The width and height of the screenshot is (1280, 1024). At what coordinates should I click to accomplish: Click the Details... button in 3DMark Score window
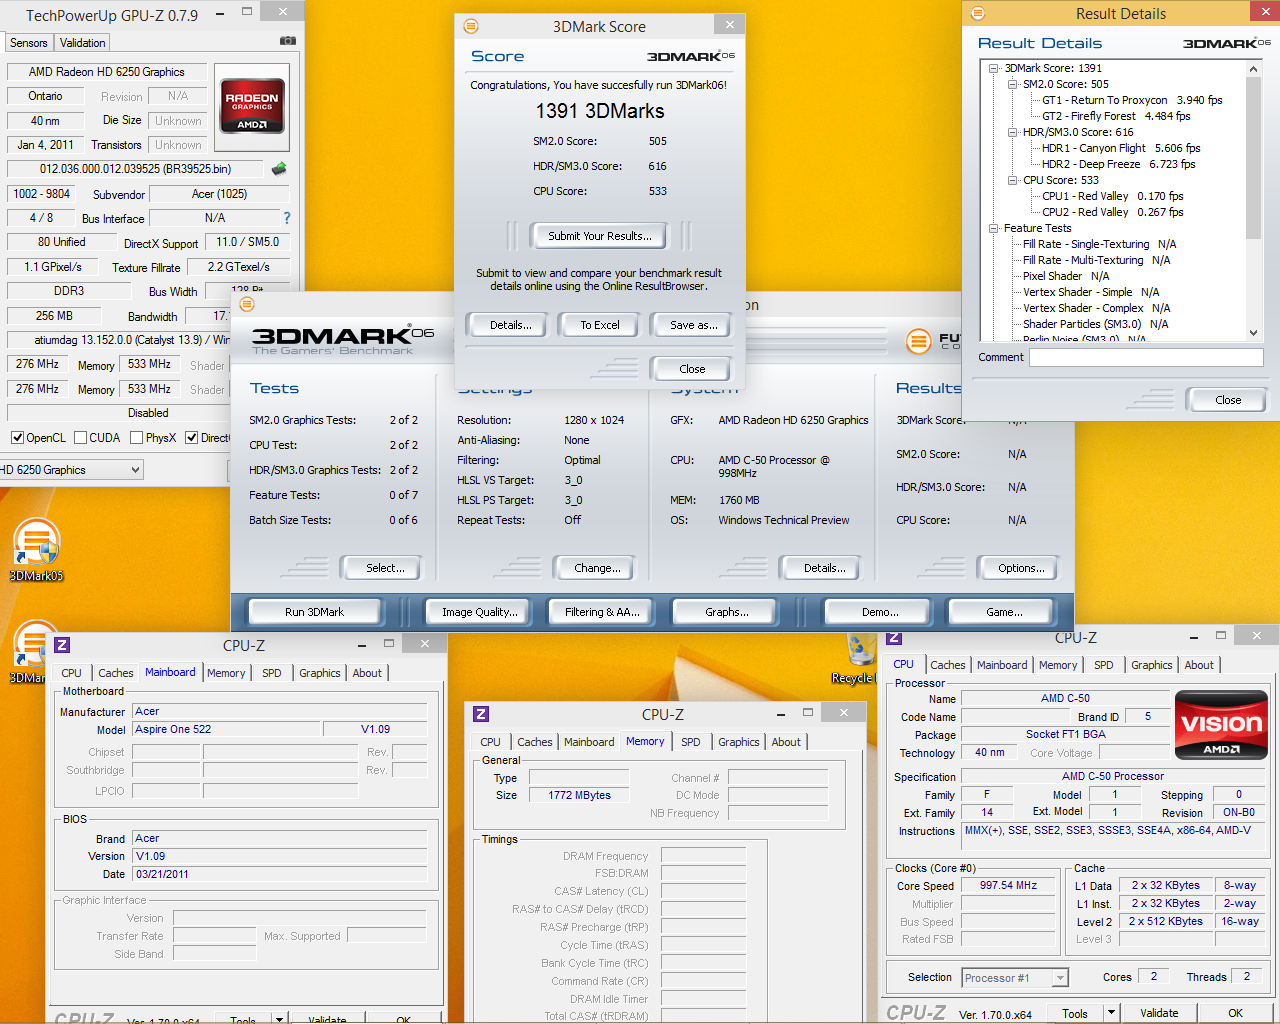pyautogui.click(x=510, y=325)
